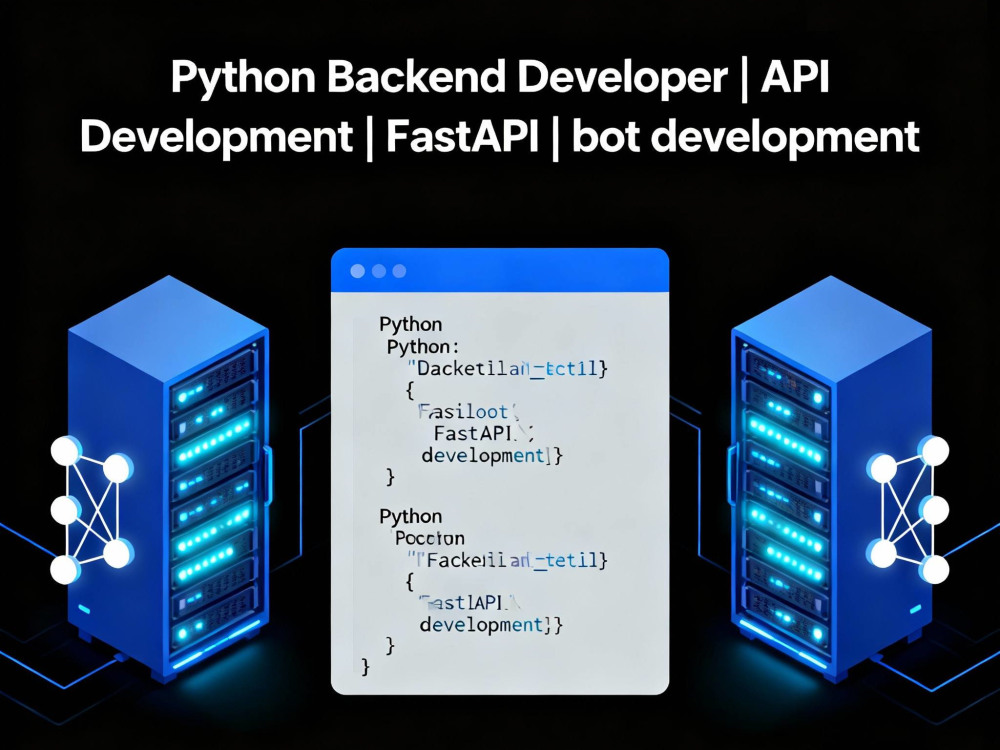Click the 'Fackerilan_tetil}' code line

(508, 560)
